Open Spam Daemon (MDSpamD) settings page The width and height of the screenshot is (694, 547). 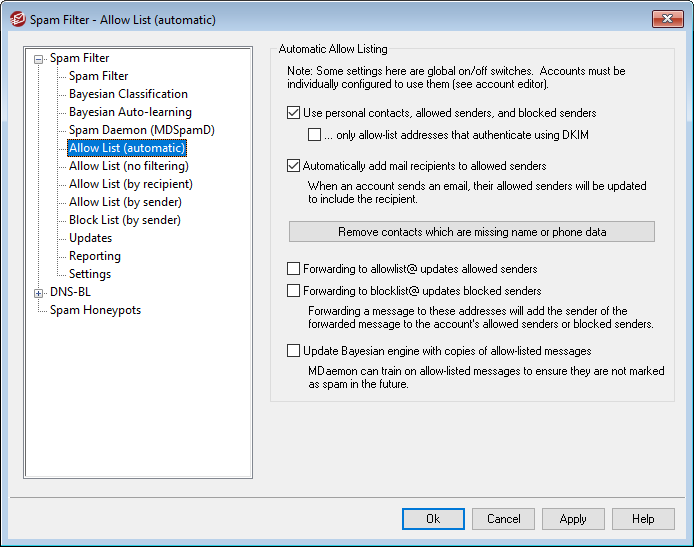pyautogui.click(x=141, y=130)
